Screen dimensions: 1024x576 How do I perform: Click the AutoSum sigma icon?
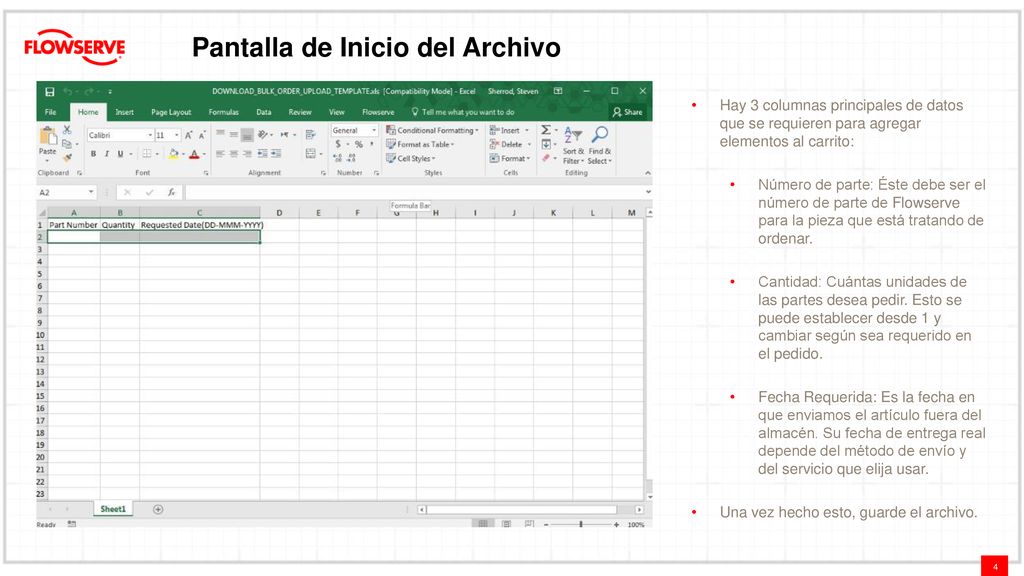(546, 130)
